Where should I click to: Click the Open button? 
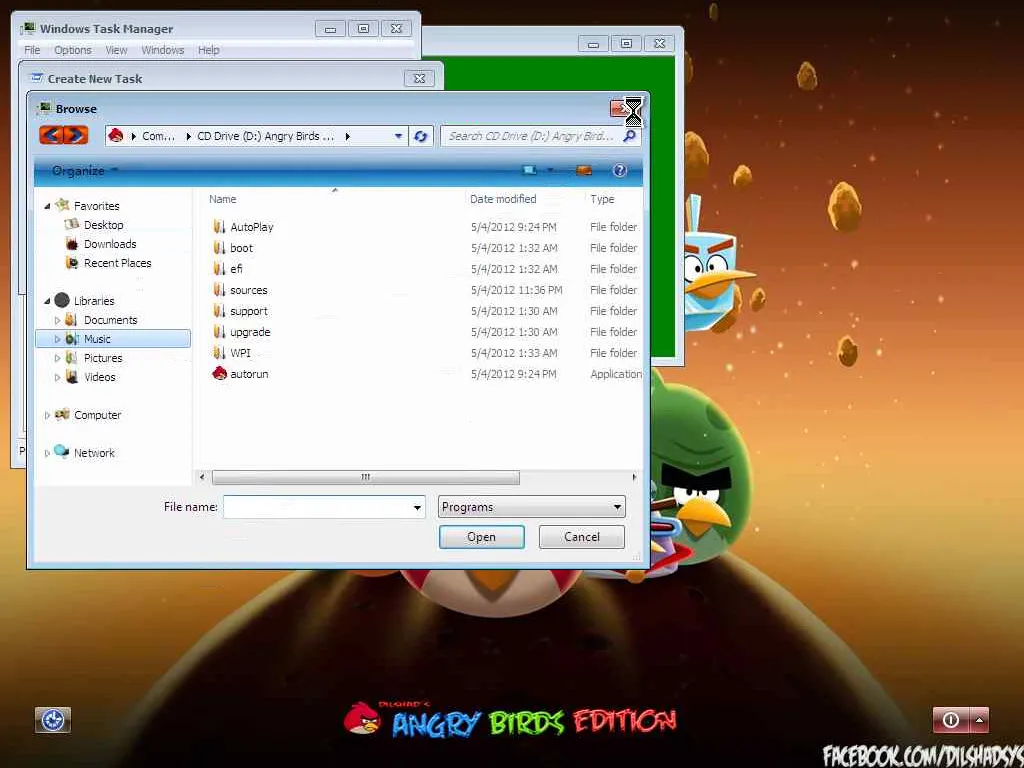click(x=481, y=537)
